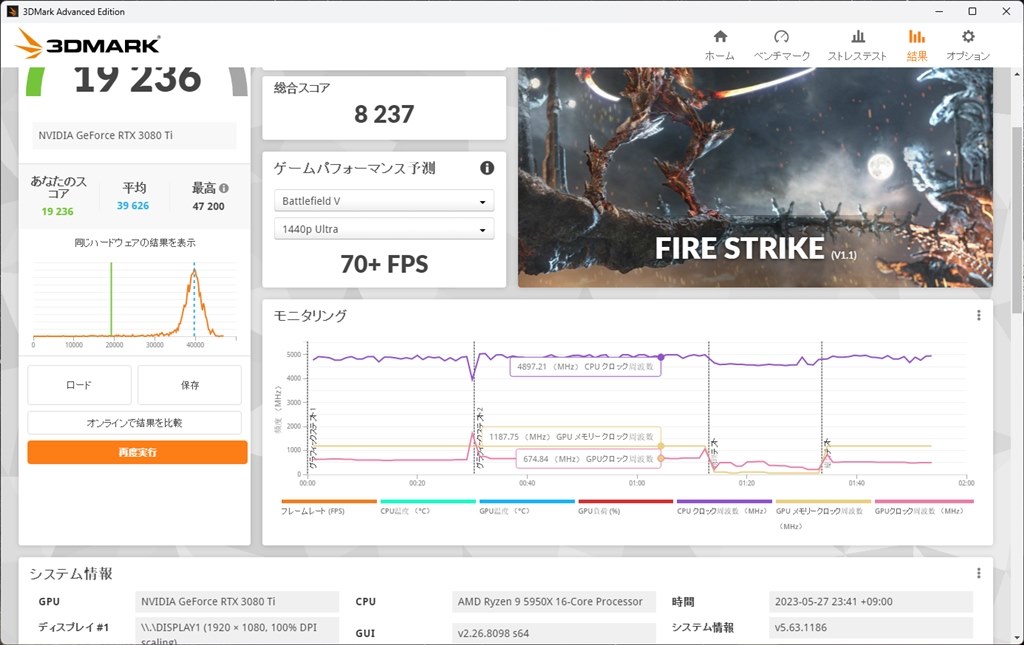Click the info icon next to 最高
Image resolution: width=1024 pixels, height=645 pixels.
click(224, 188)
